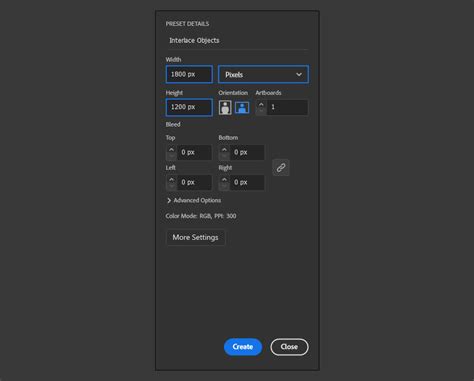Increase Left bleed value arrow
This screenshot has width=474, height=381.
pyautogui.click(x=171, y=179)
